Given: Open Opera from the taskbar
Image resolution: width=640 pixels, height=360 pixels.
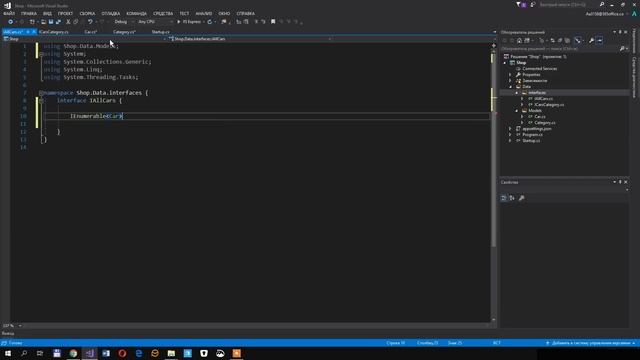Looking at the screenshot, I should [122, 353].
